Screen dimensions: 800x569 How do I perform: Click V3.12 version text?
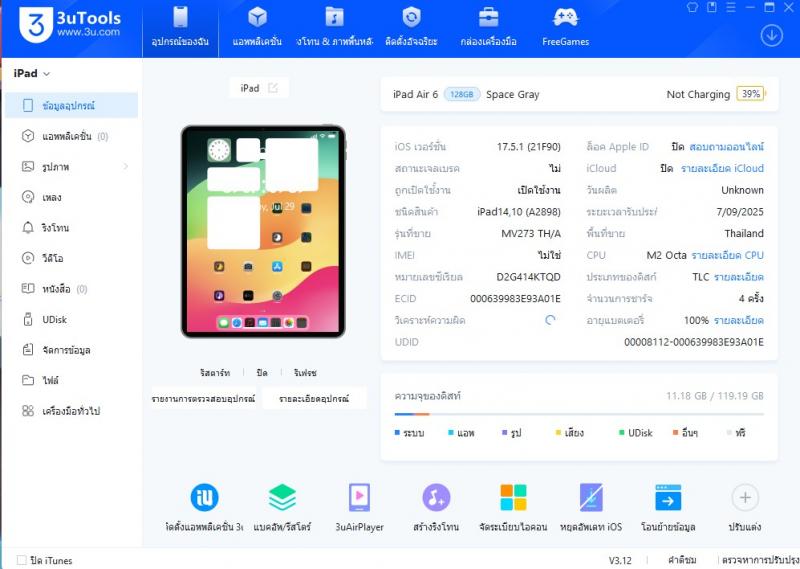[620, 560]
